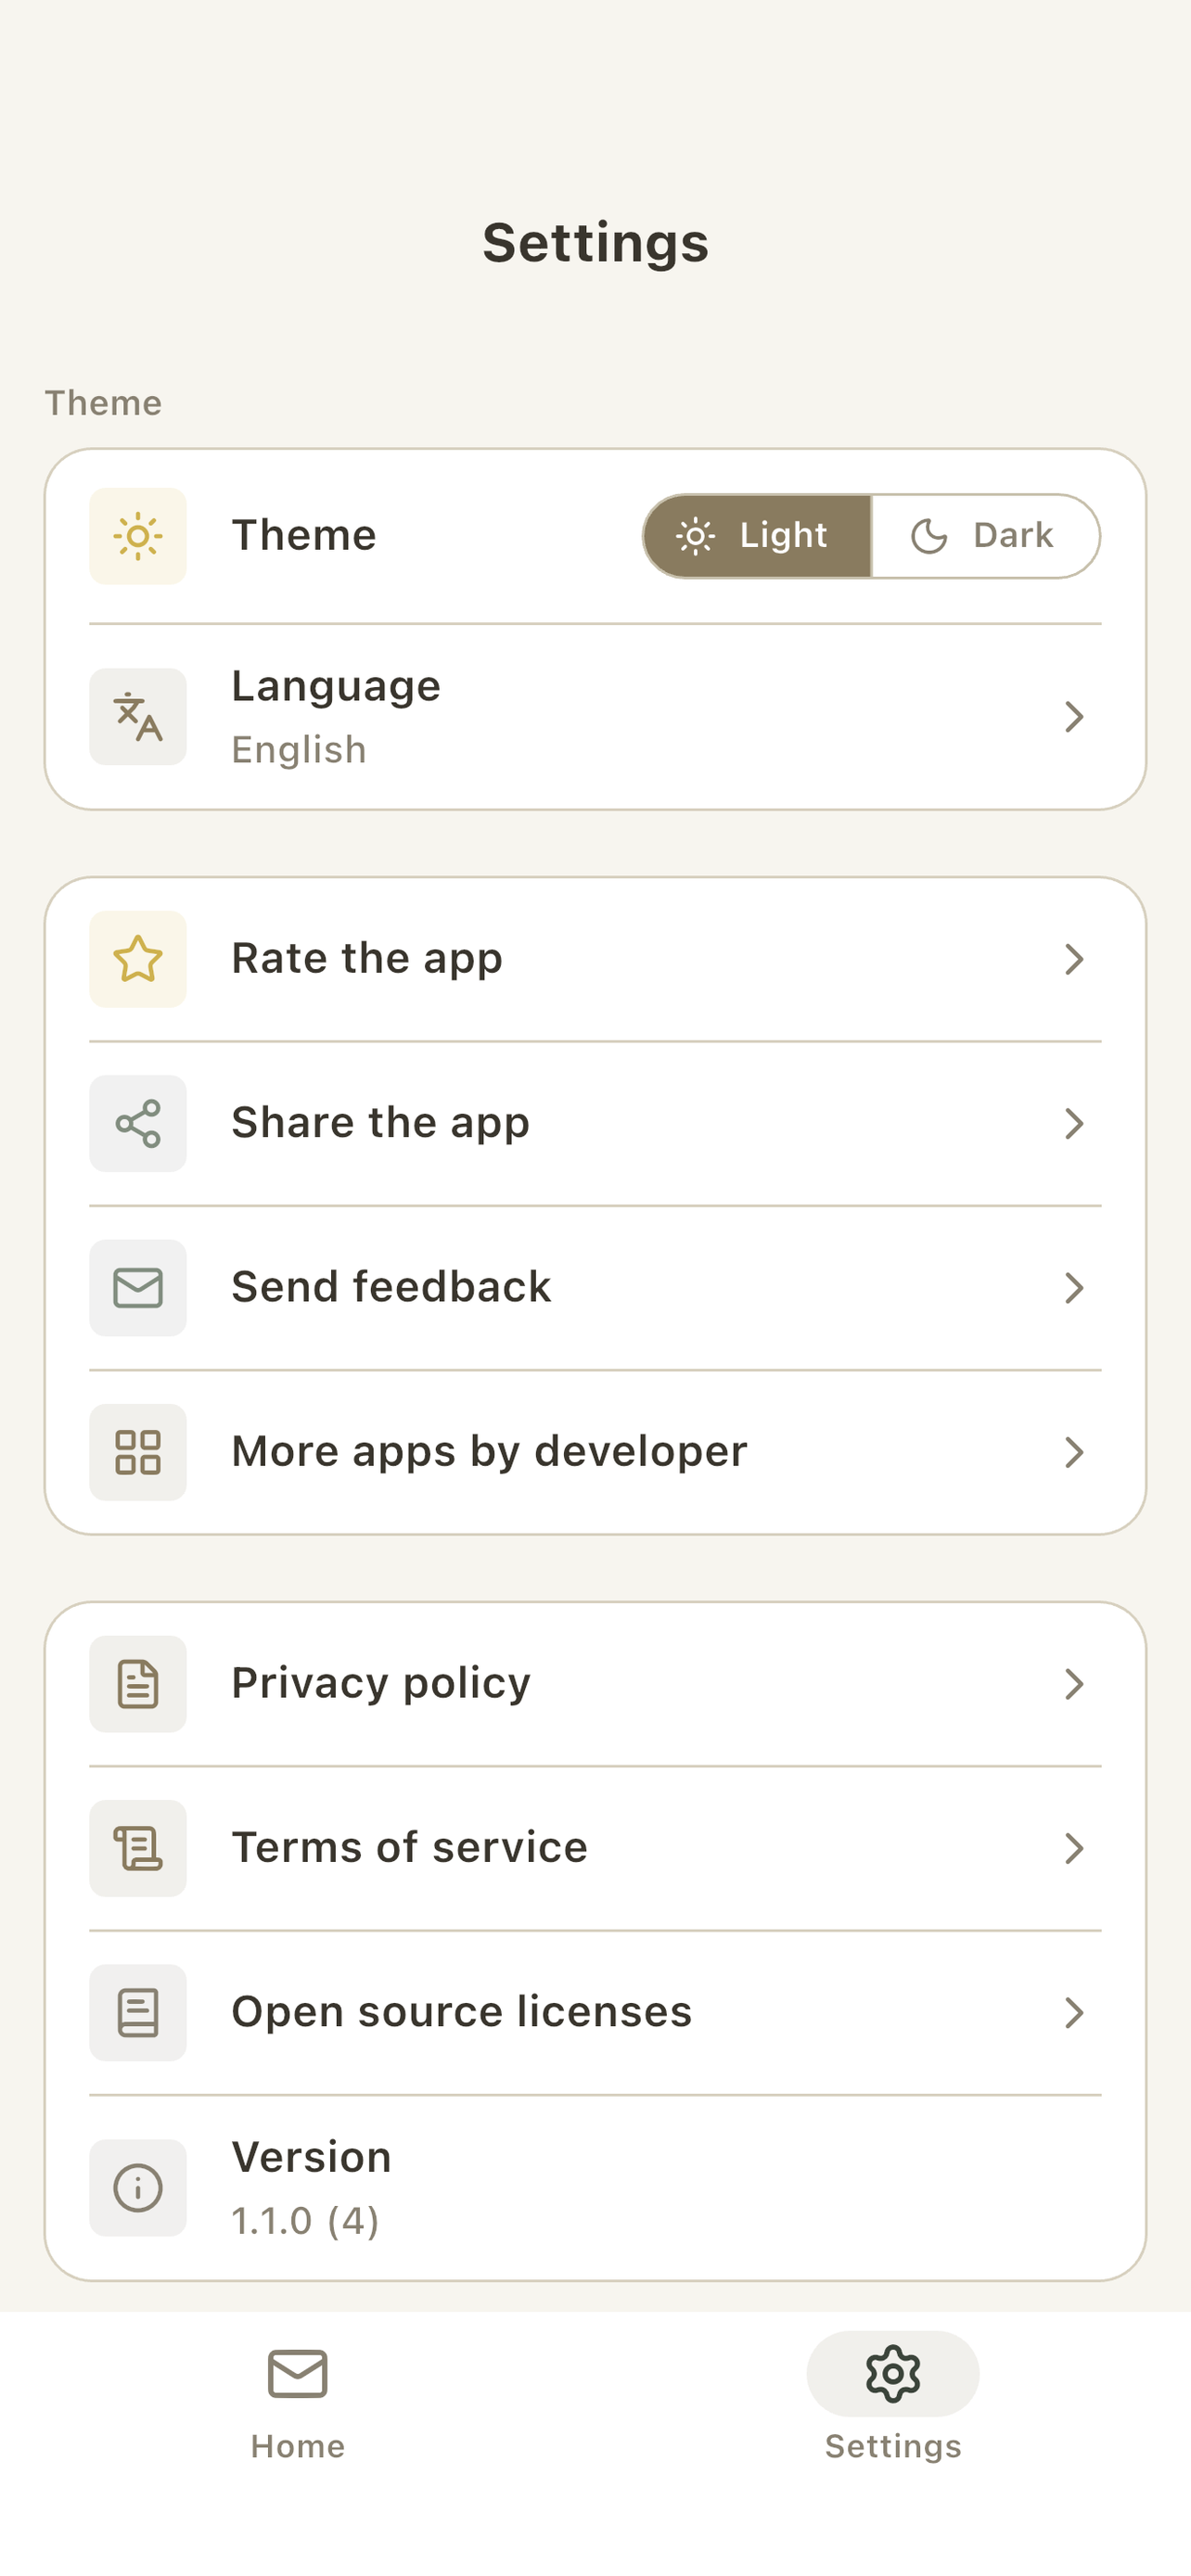Tap the Version 1.1.0 row

[x=595, y=2188]
